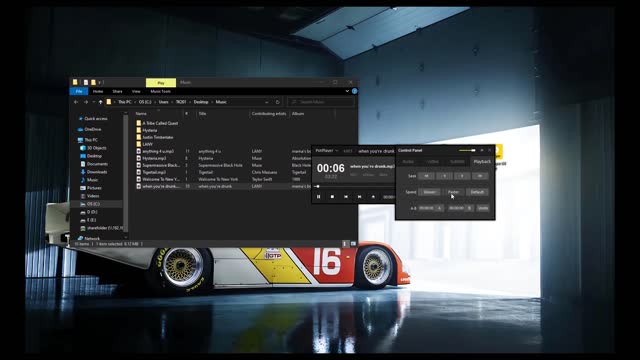The image size is (640, 360).
Task: Expand the Explorer ribbon chevron
Action: point(347,91)
